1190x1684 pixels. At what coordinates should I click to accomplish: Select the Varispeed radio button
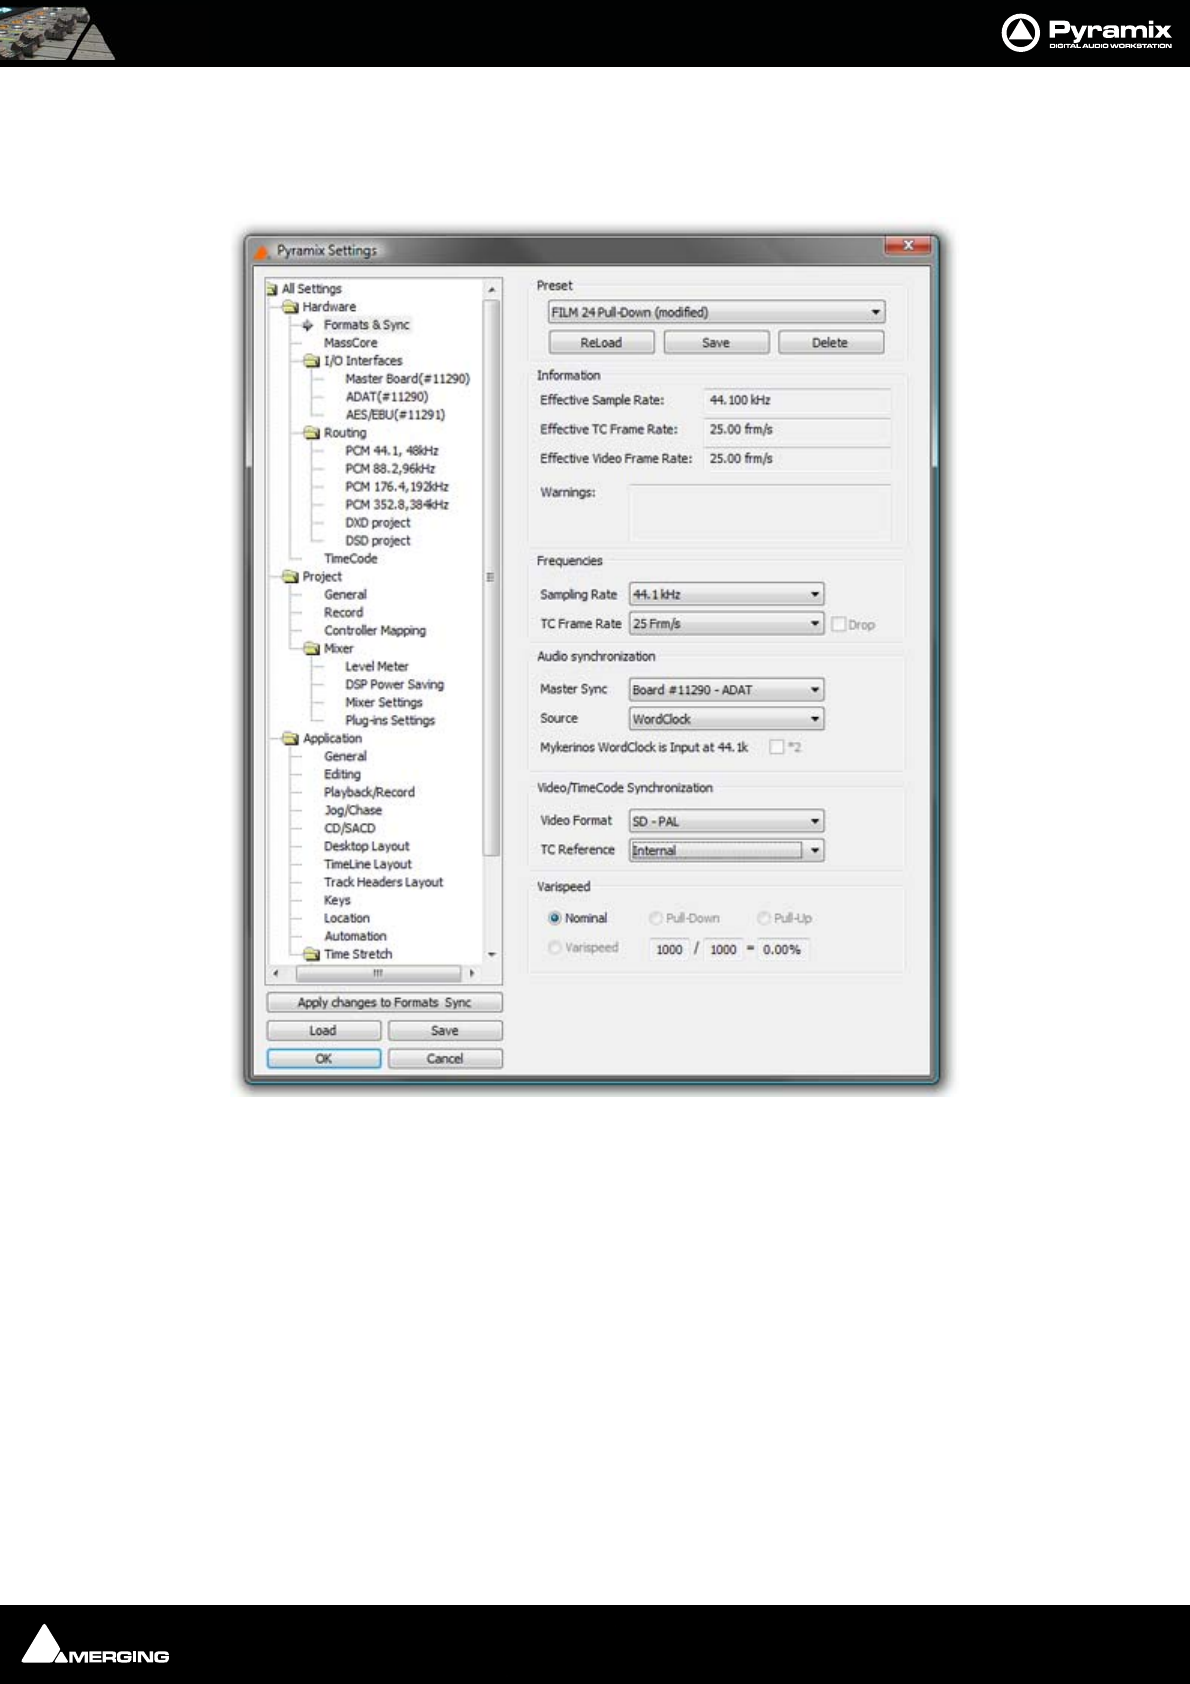coord(555,947)
